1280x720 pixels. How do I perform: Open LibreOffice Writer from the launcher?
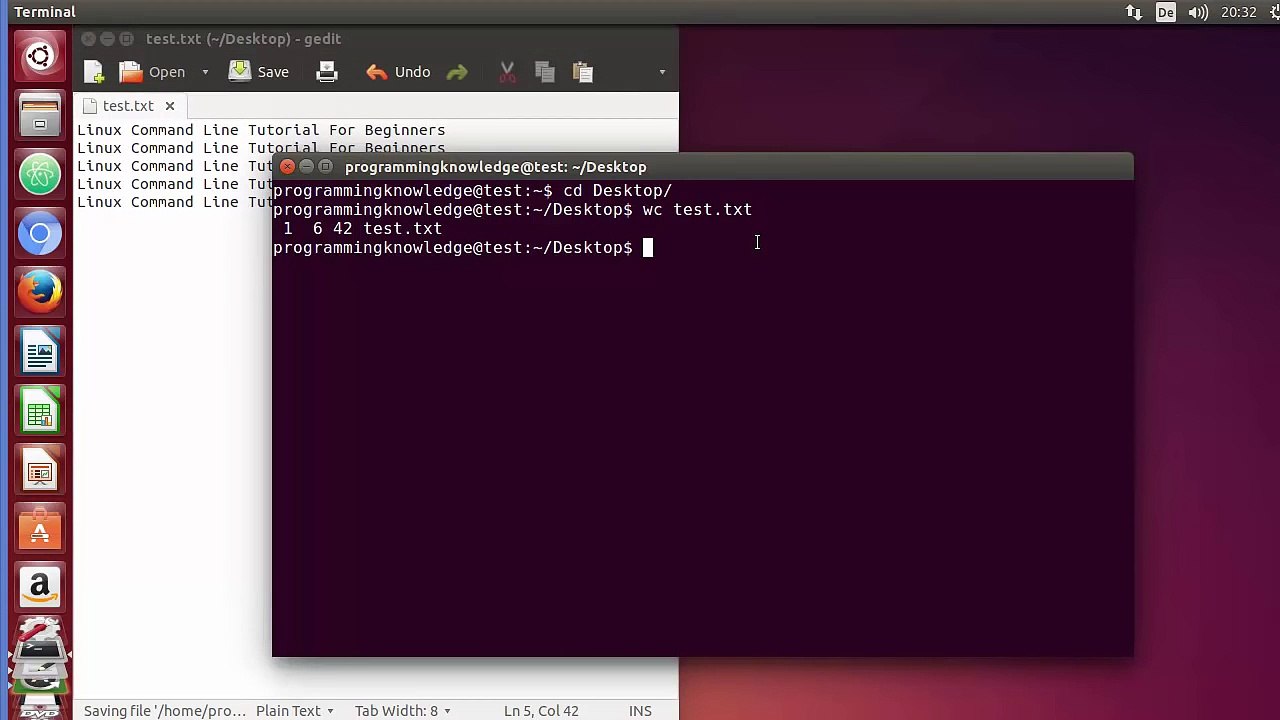[x=40, y=352]
